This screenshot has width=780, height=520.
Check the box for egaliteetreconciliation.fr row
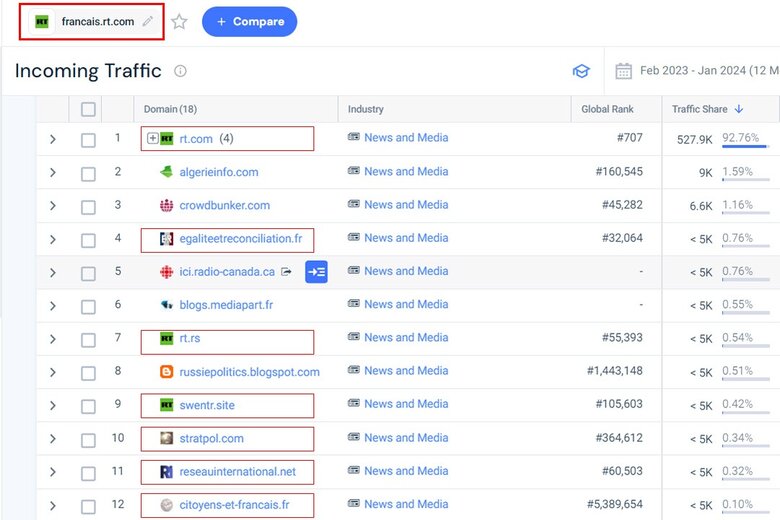pyautogui.click(x=88, y=240)
